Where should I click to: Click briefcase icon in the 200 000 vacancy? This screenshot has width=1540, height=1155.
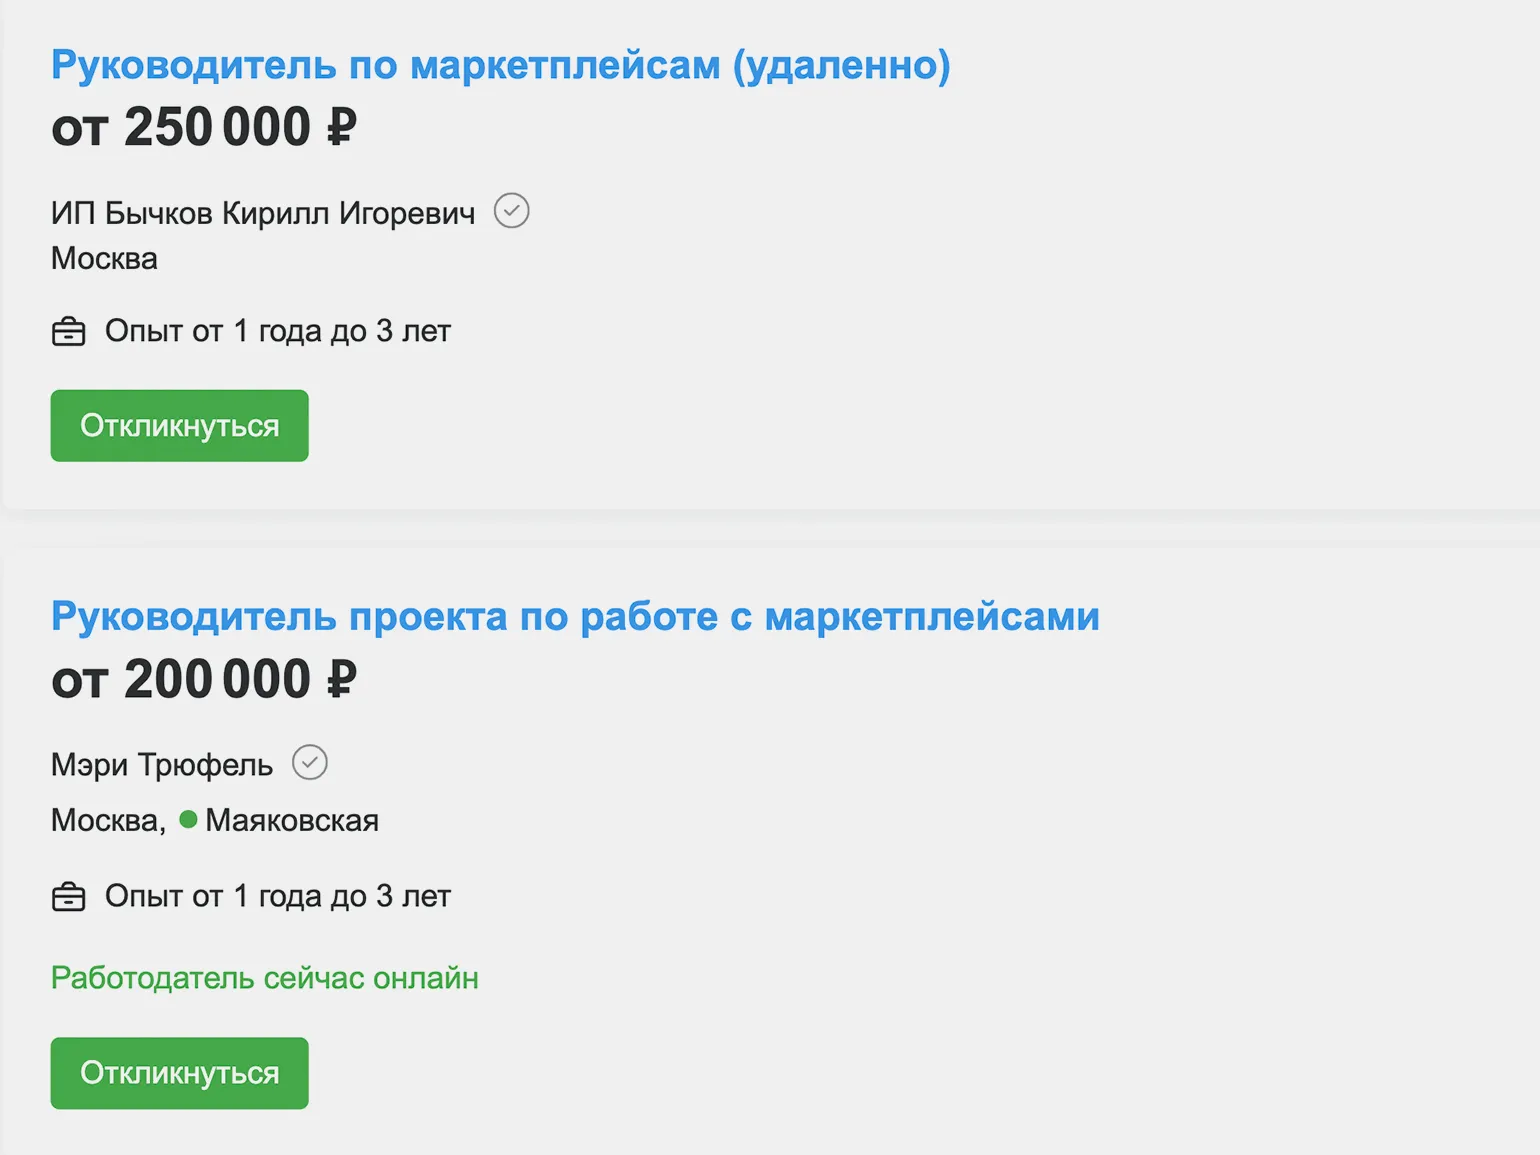point(69,897)
